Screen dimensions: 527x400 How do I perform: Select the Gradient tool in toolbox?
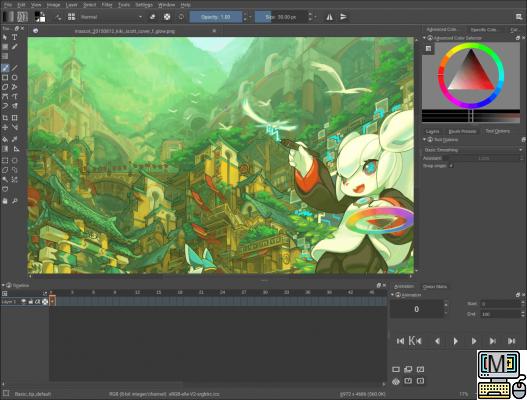pyautogui.click(x=5, y=149)
